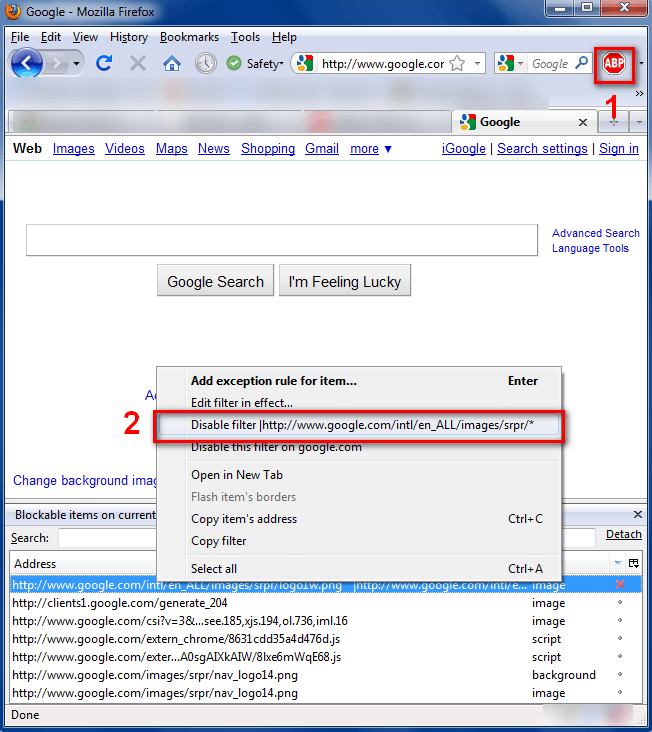
Task: Open the History clock icon
Action: click(206, 63)
